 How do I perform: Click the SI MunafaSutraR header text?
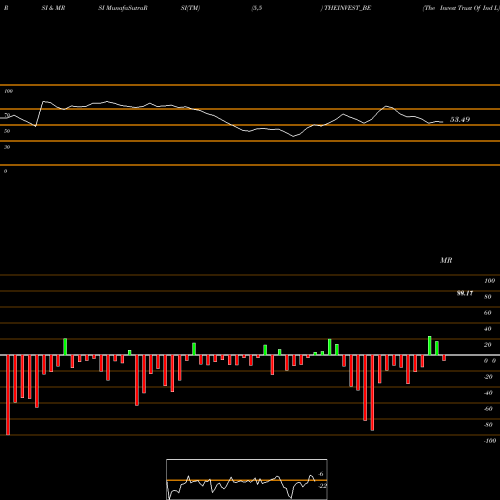click(123, 8)
